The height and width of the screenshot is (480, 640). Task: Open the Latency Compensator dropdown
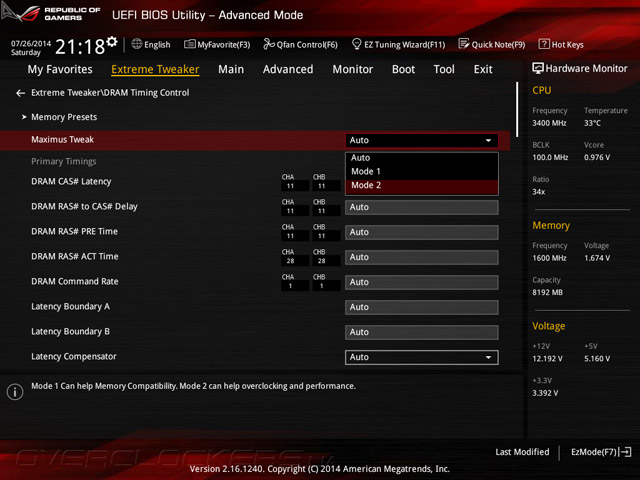[422, 358]
